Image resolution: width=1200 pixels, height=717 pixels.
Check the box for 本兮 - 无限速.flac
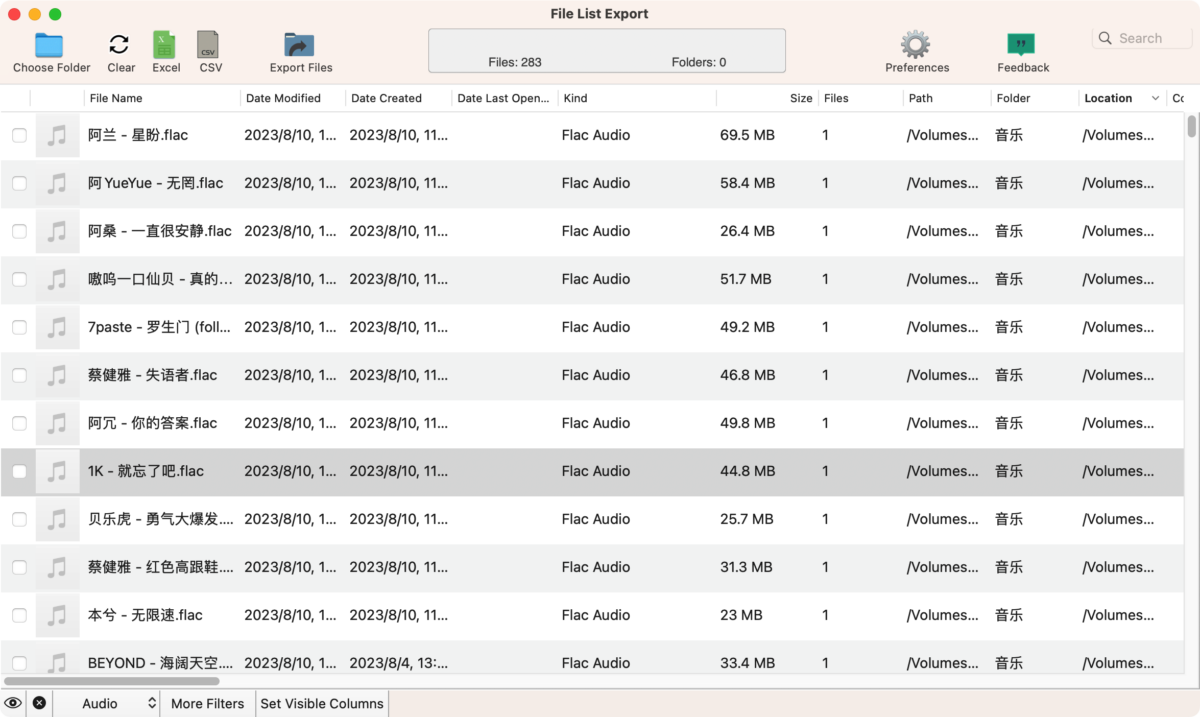point(19,615)
